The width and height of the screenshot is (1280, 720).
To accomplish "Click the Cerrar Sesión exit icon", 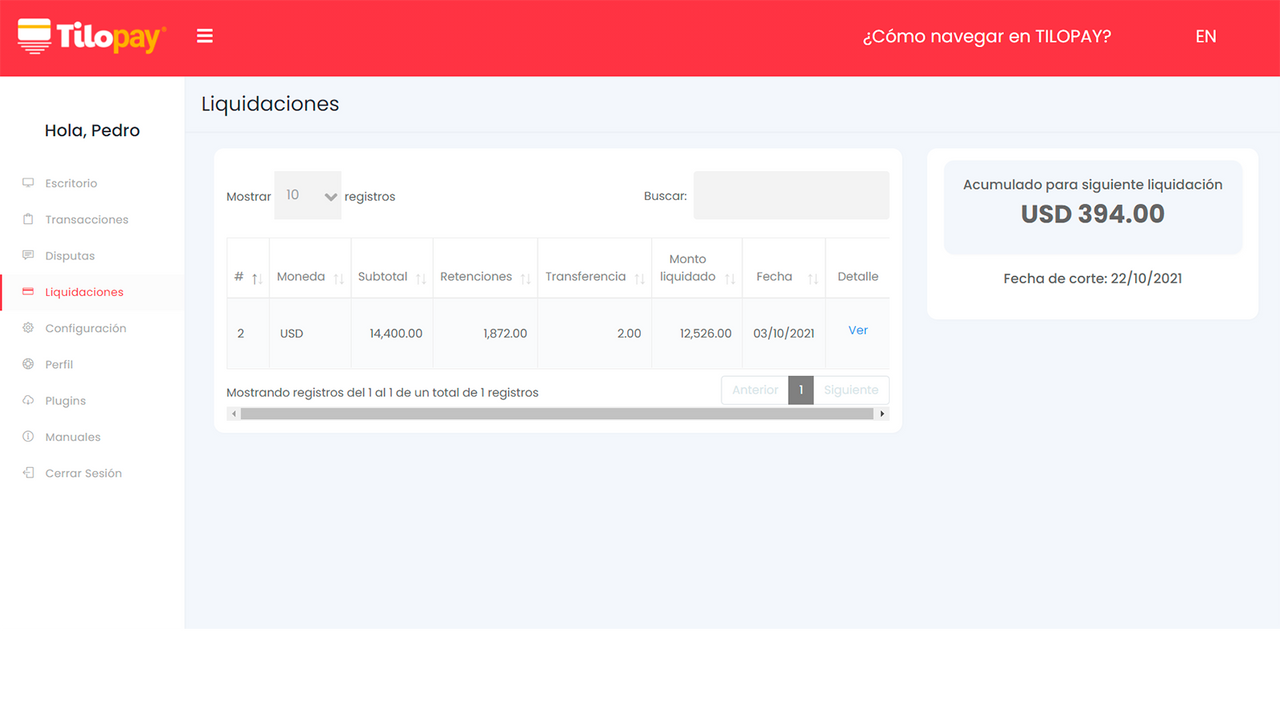I will pos(28,473).
